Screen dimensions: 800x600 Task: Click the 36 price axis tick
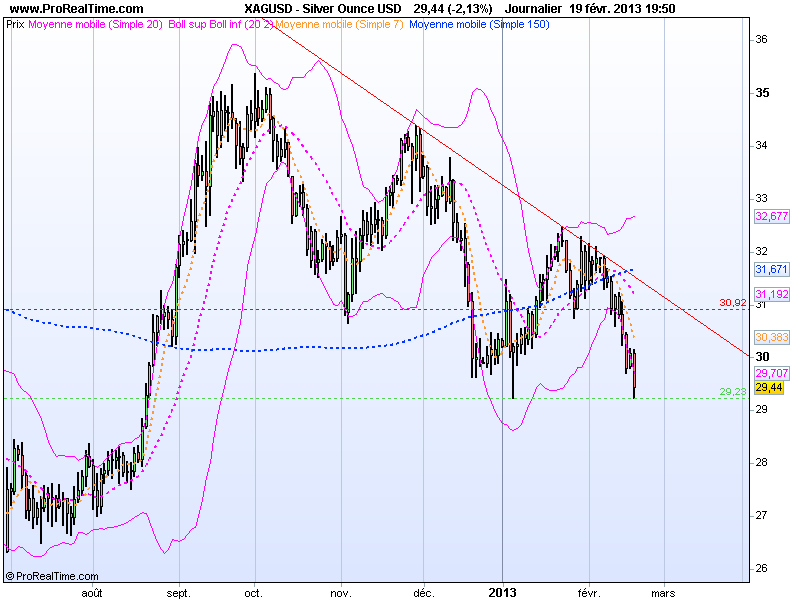coord(761,39)
